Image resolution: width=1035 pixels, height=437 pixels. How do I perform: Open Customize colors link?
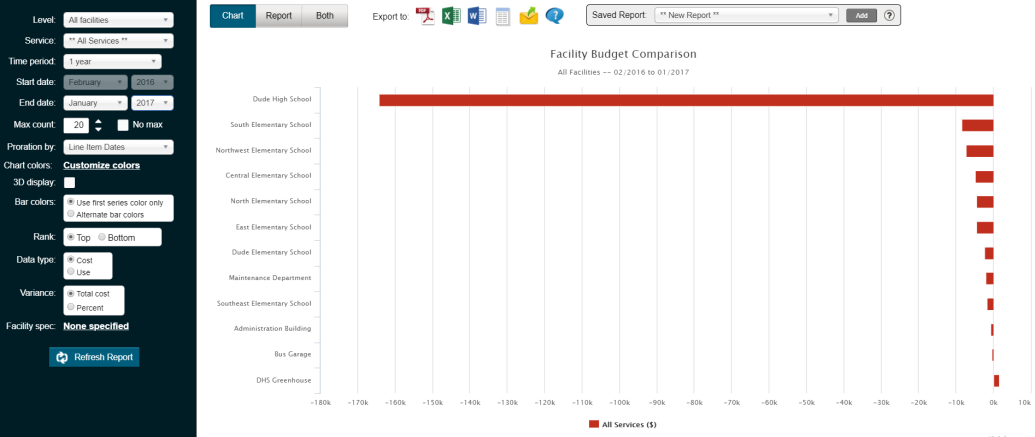[102, 165]
